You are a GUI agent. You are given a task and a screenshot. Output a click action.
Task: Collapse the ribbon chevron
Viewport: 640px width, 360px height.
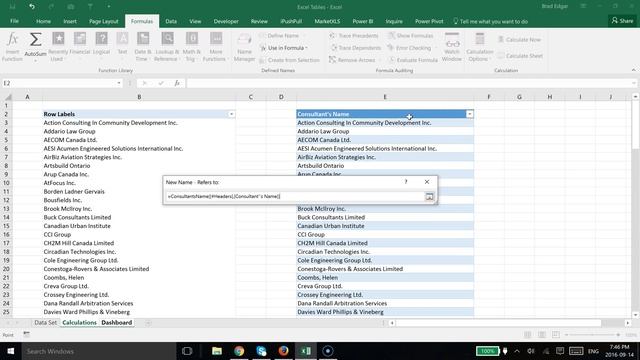pyautogui.click(x=633, y=70)
